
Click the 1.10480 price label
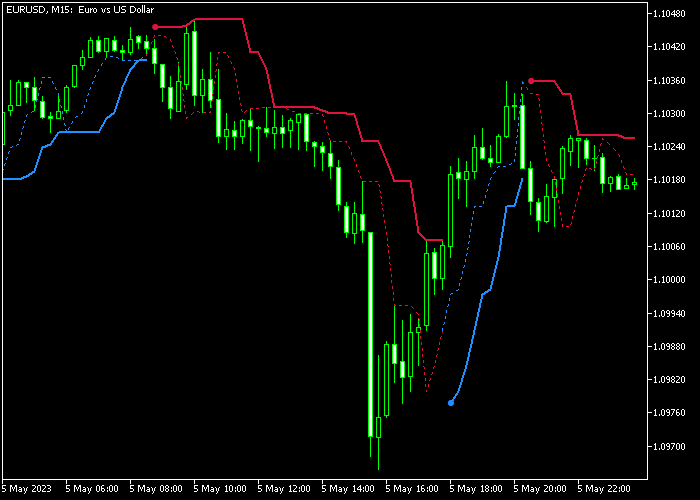[669, 14]
